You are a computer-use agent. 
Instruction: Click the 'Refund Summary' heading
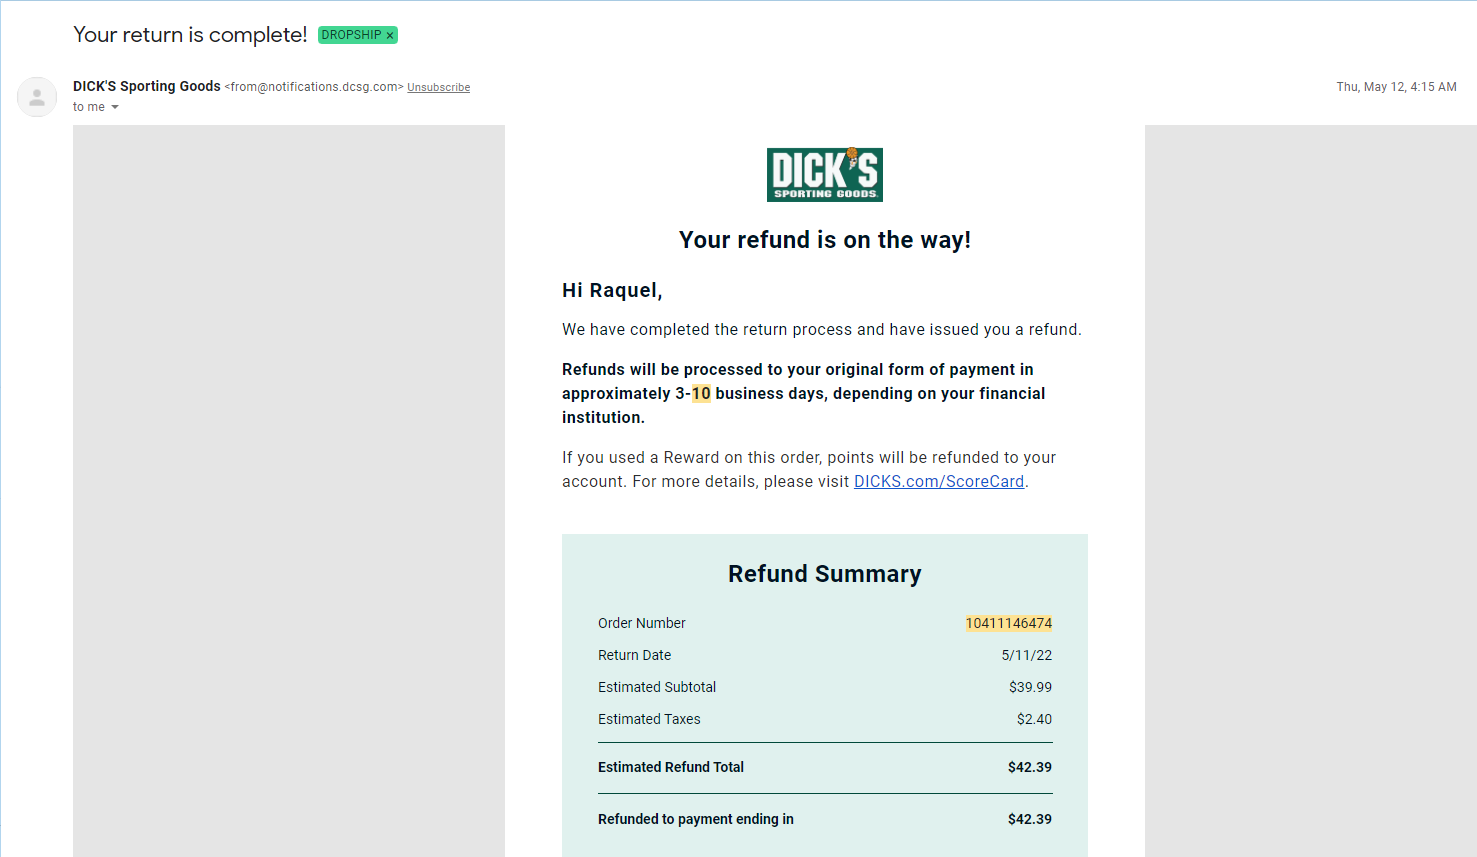click(825, 574)
